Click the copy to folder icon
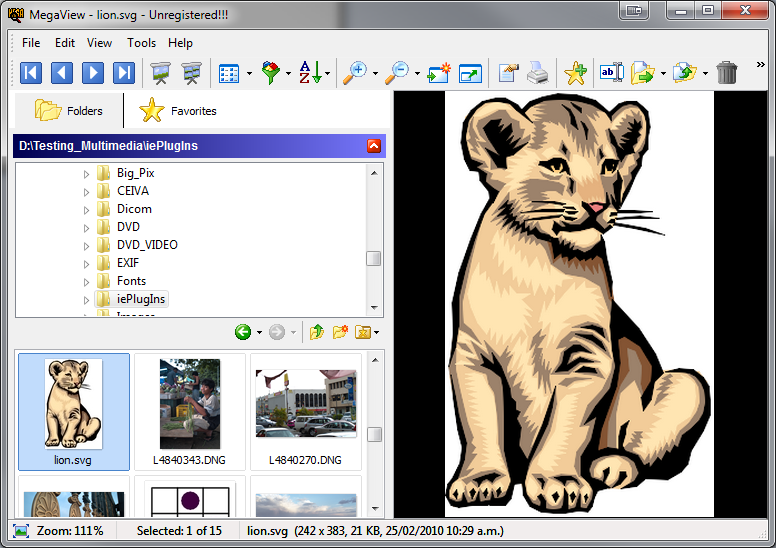776x548 pixels. tap(643, 73)
